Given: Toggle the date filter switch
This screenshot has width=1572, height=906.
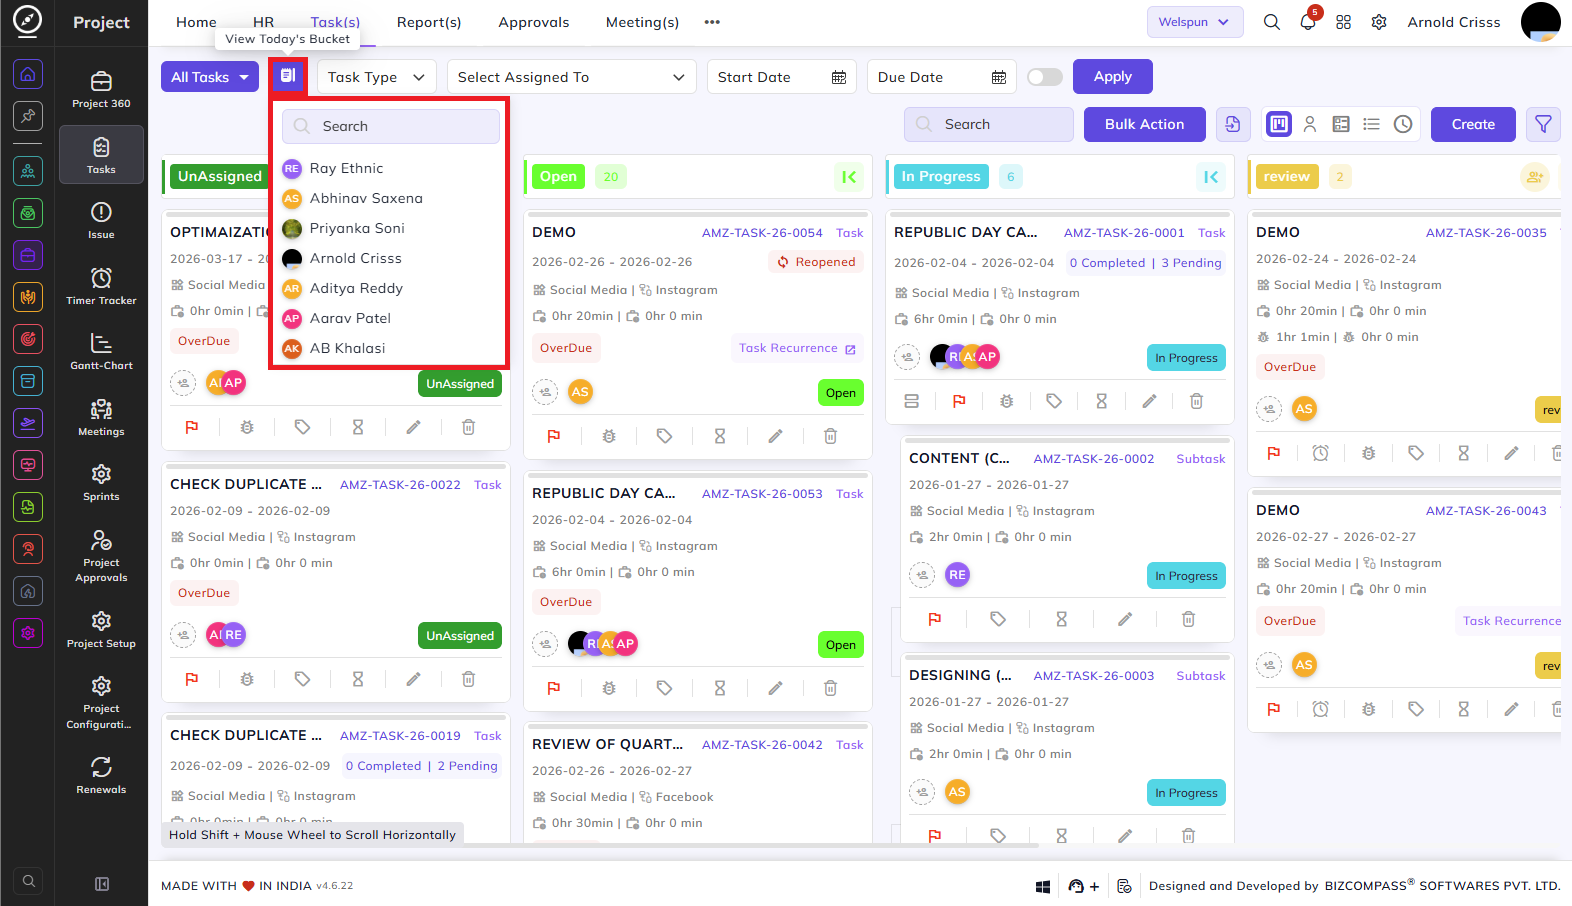Looking at the screenshot, I should coord(1045,77).
